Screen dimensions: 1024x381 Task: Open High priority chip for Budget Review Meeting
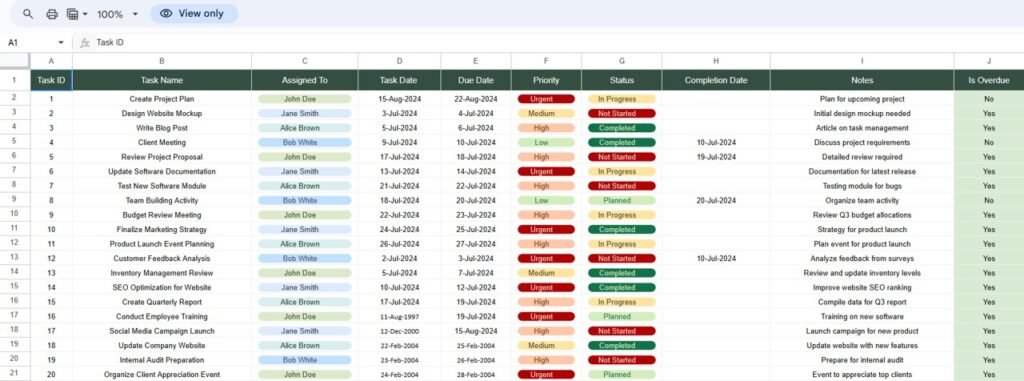click(x=546, y=215)
